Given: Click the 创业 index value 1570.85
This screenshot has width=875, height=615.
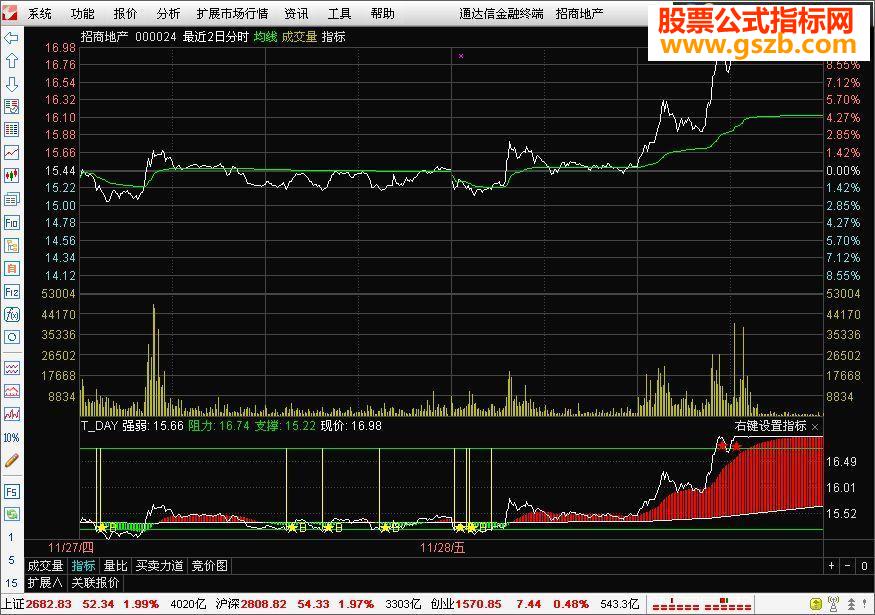Looking at the screenshot, I should 478,604.
